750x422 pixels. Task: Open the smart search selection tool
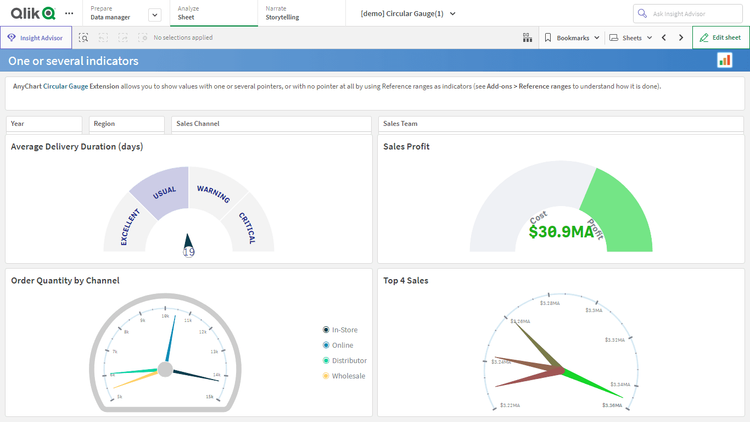coord(84,37)
